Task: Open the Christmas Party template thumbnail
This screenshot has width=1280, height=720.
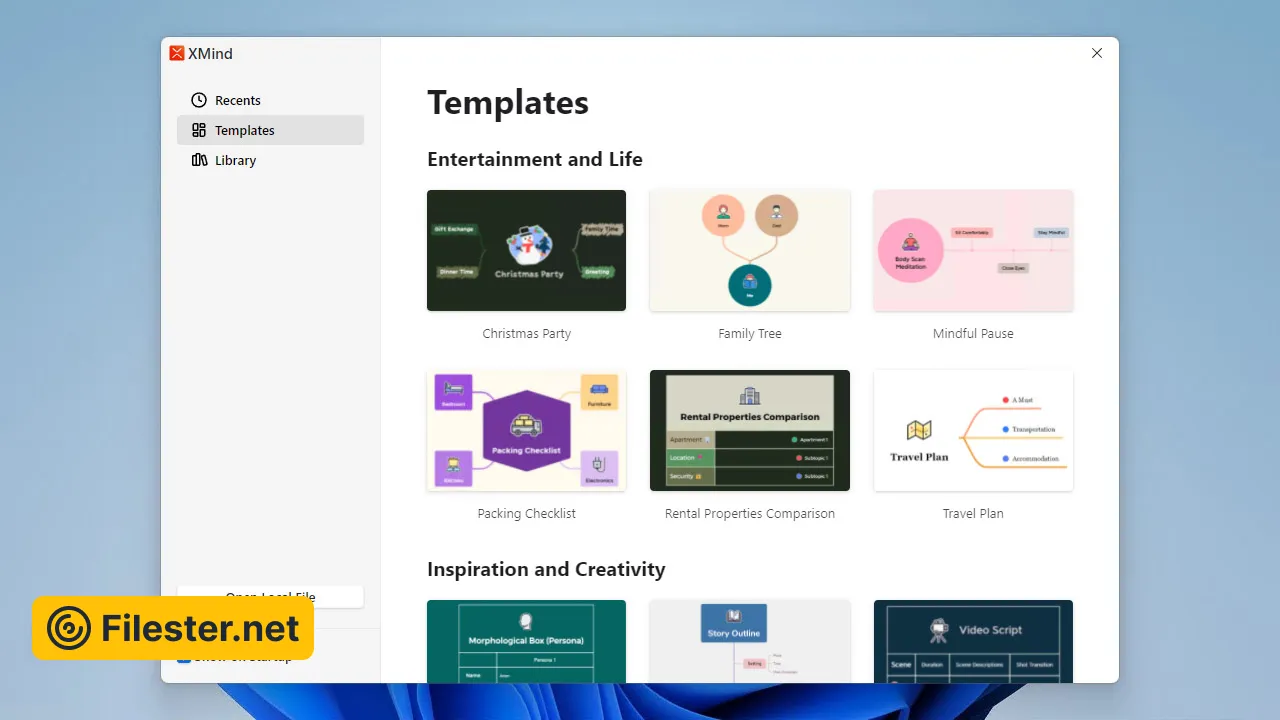Action: (526, 250)
